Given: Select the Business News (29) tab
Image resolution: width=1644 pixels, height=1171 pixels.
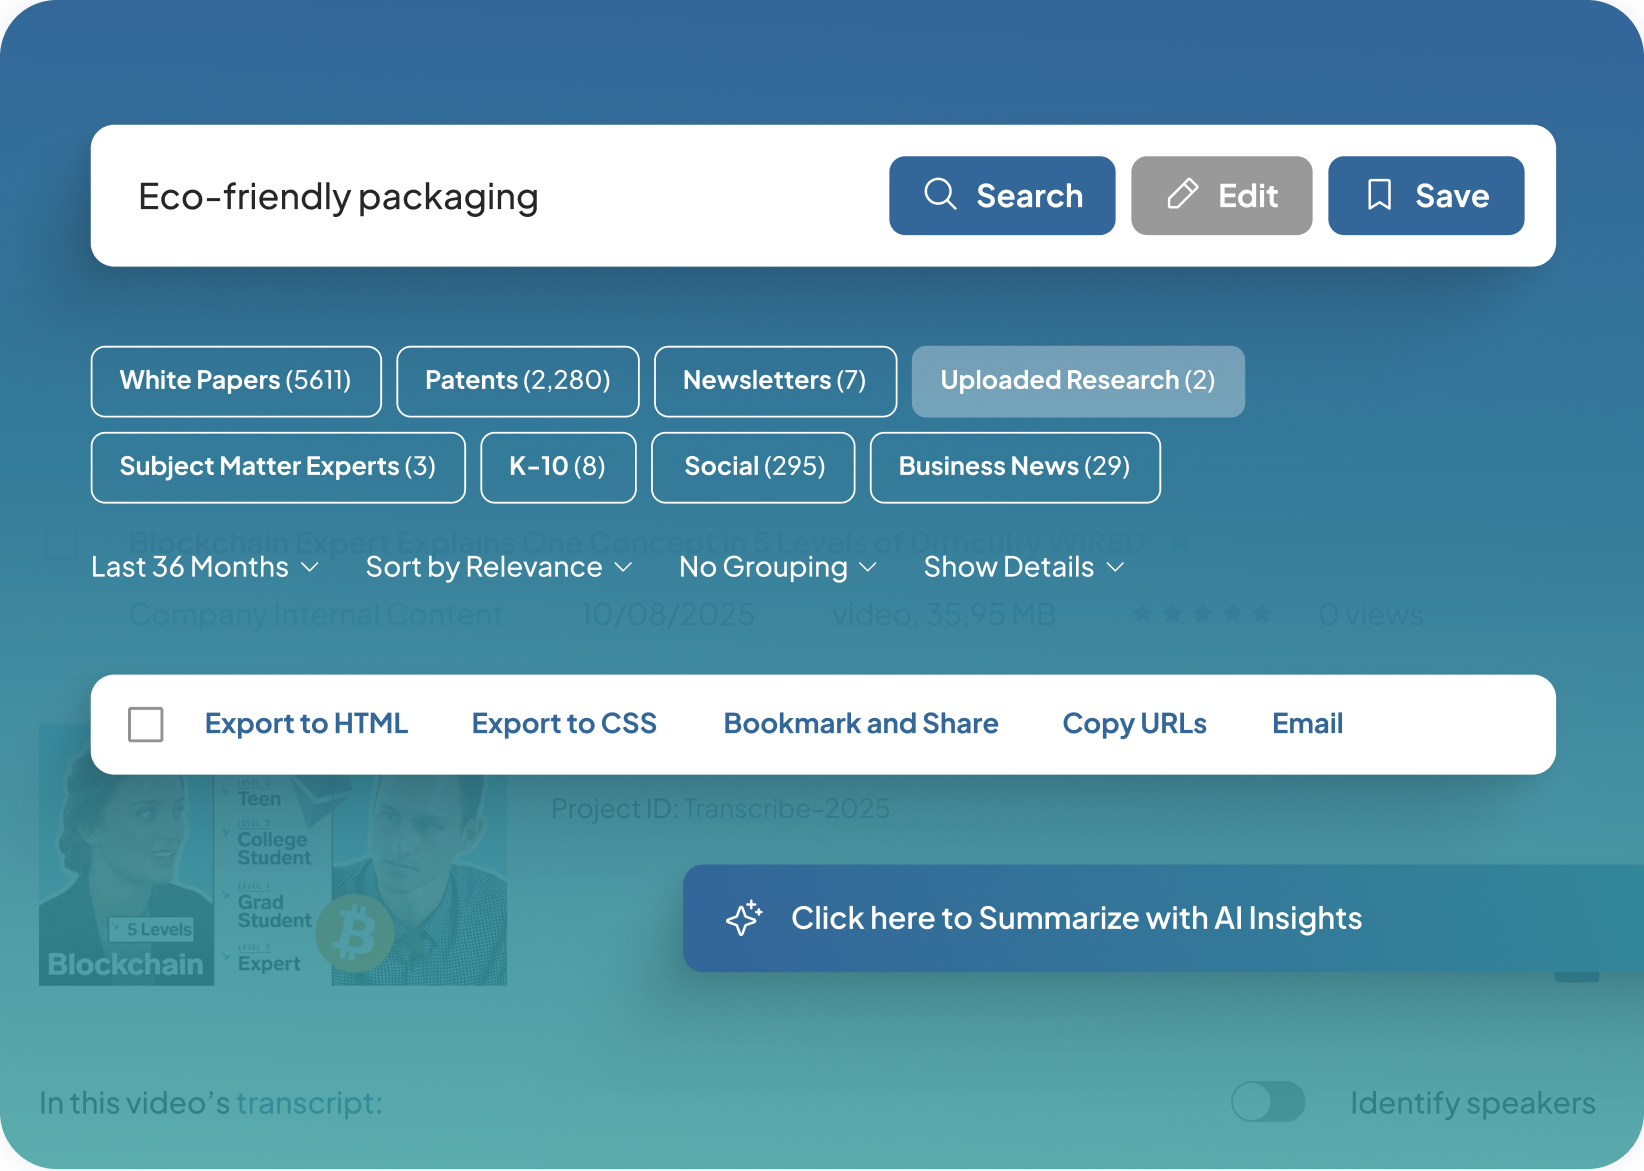Looking at the screenshot, I should tap(1015, 467).
